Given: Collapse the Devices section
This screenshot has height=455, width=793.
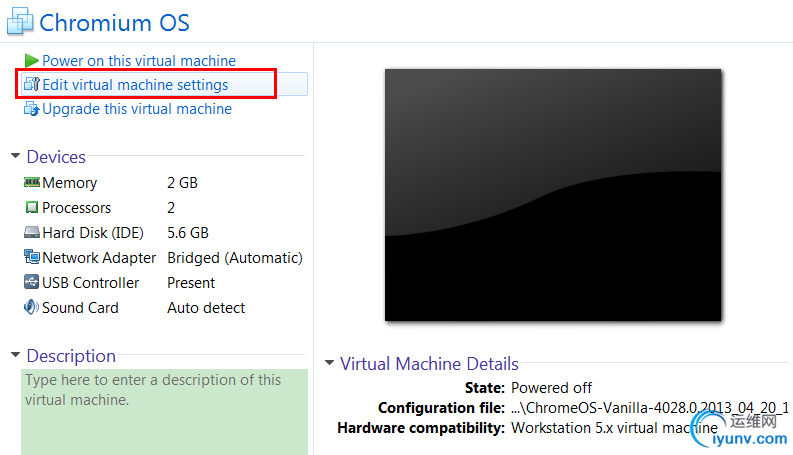Looking at the screenshot, I should tap(15, 157).
